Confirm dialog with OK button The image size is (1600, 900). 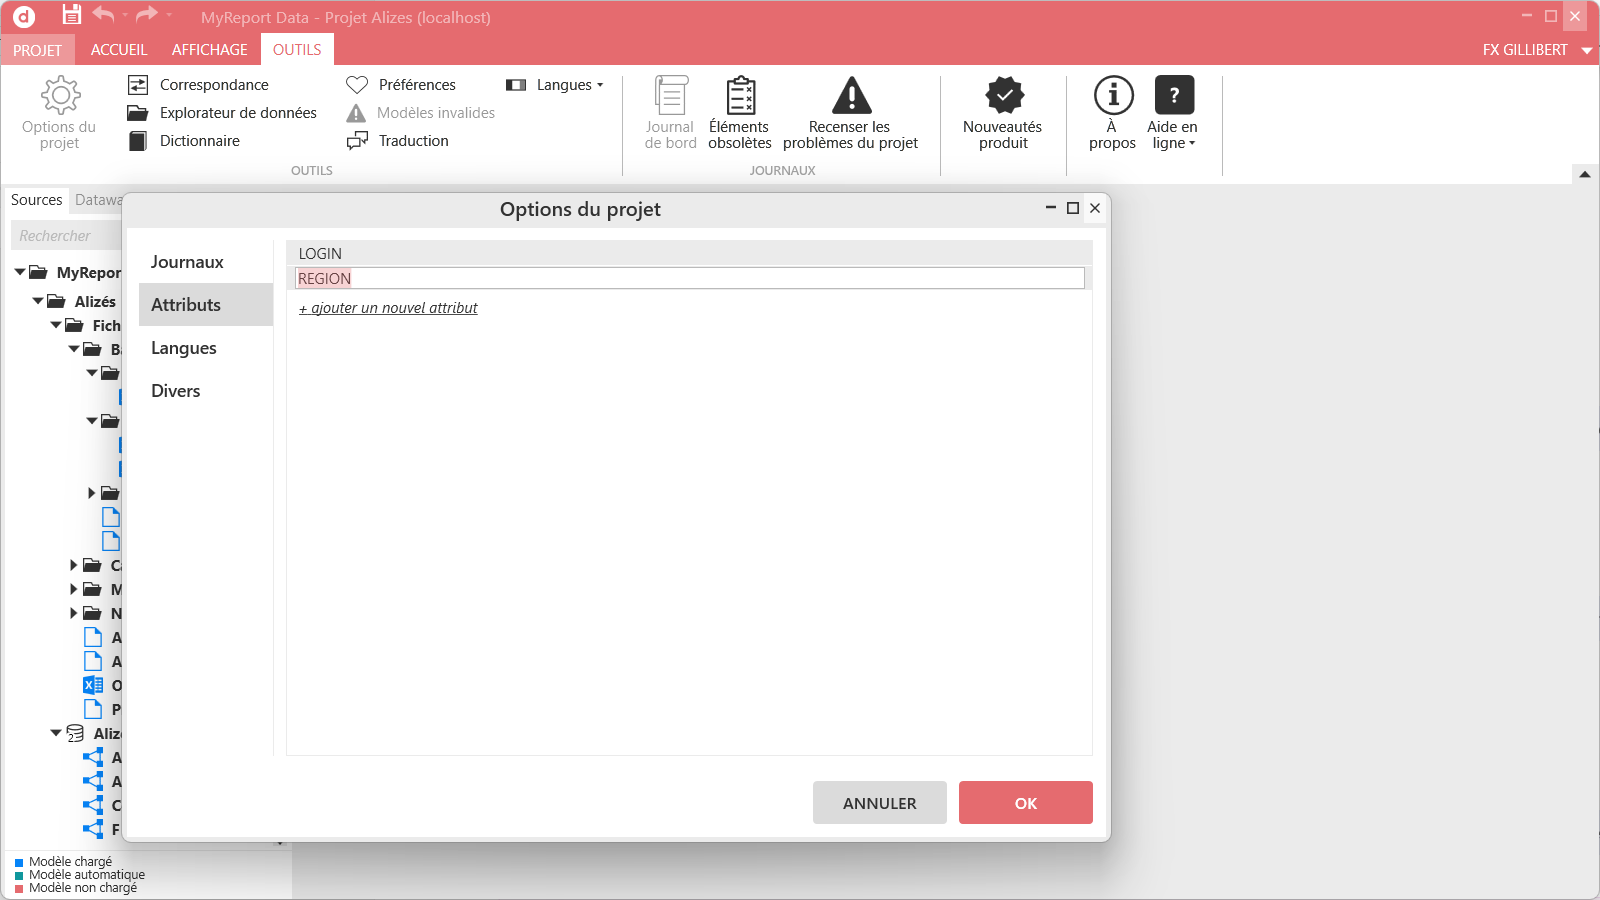tap(1026, 803)
